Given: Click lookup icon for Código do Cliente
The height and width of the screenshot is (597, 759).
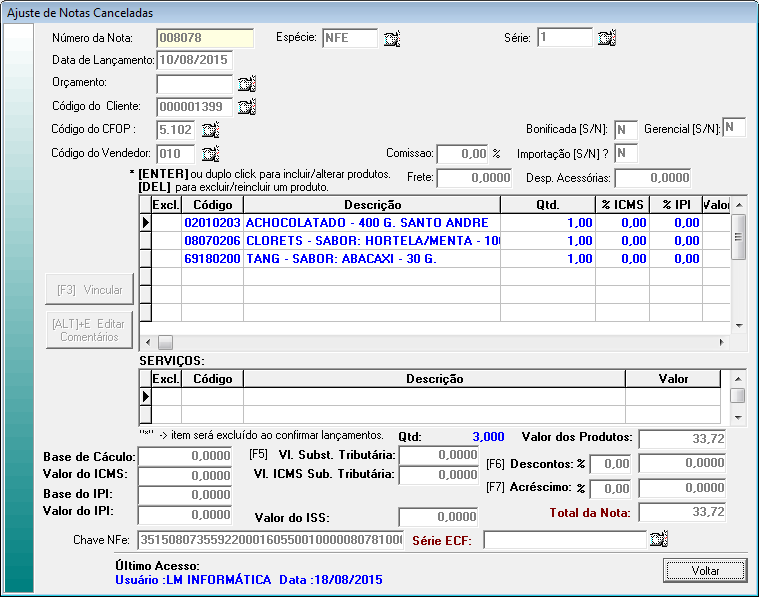Looking at the screenshot, I should (247, 107).
